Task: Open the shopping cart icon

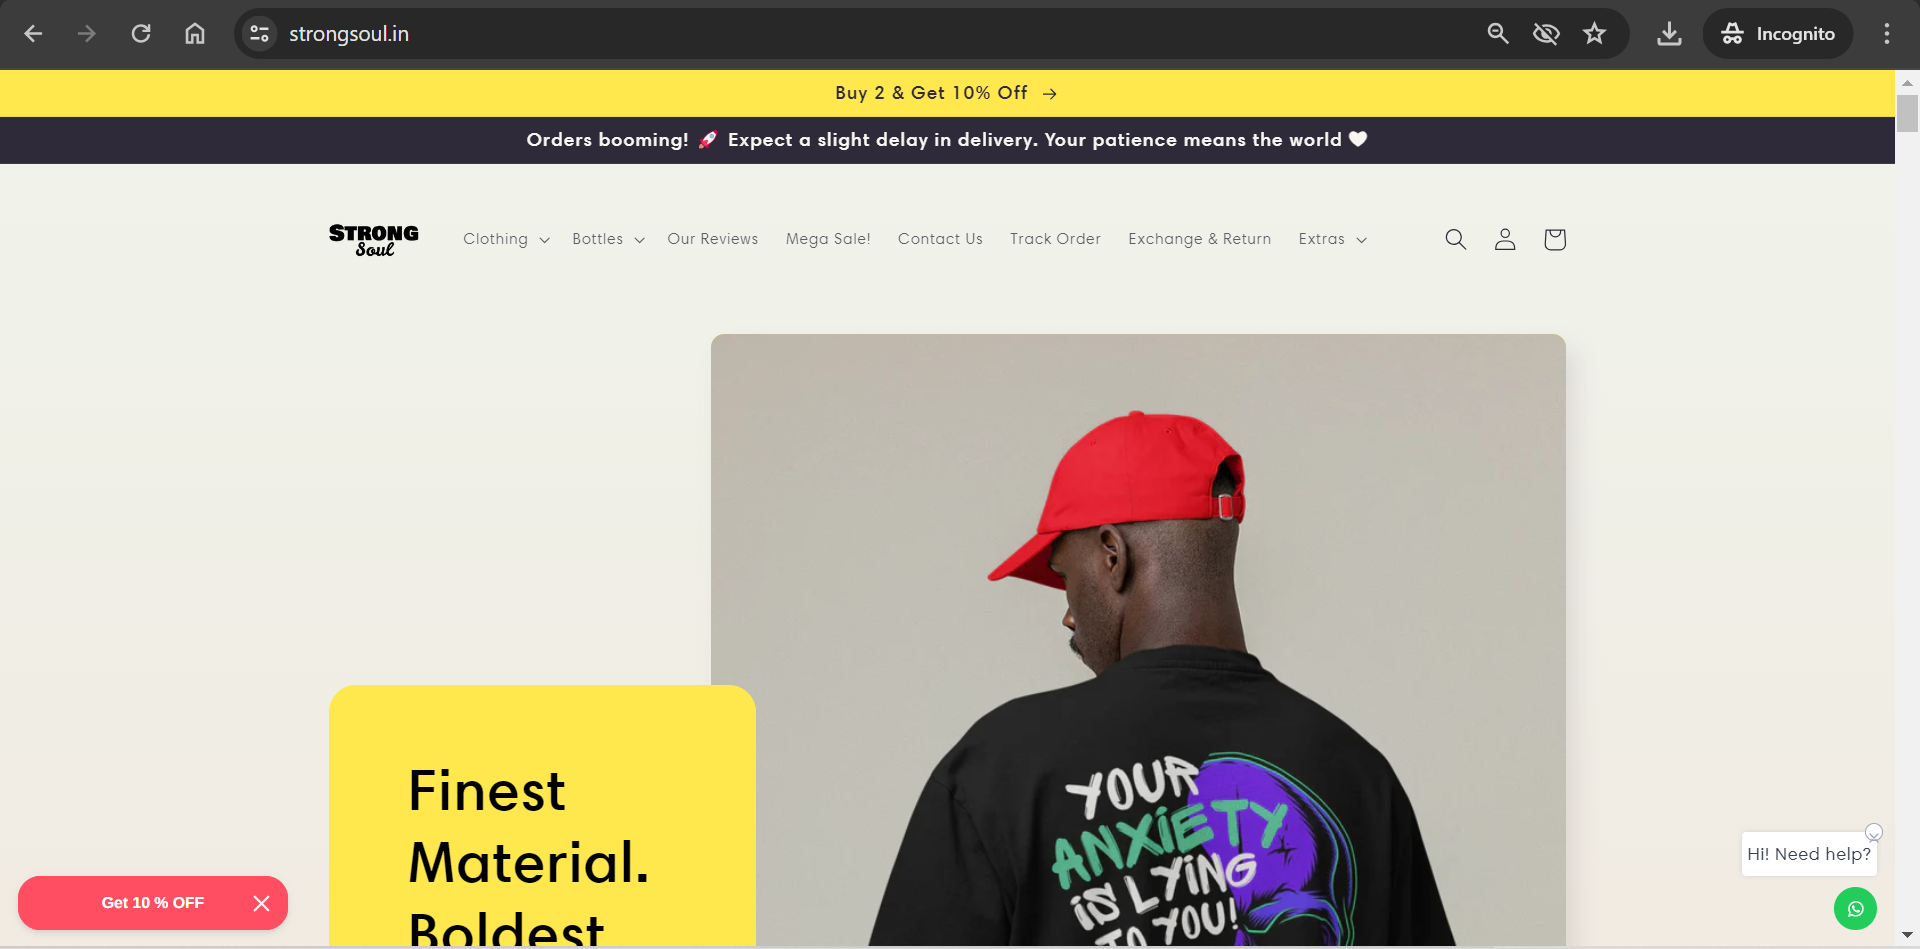Action: (1554, 239)
